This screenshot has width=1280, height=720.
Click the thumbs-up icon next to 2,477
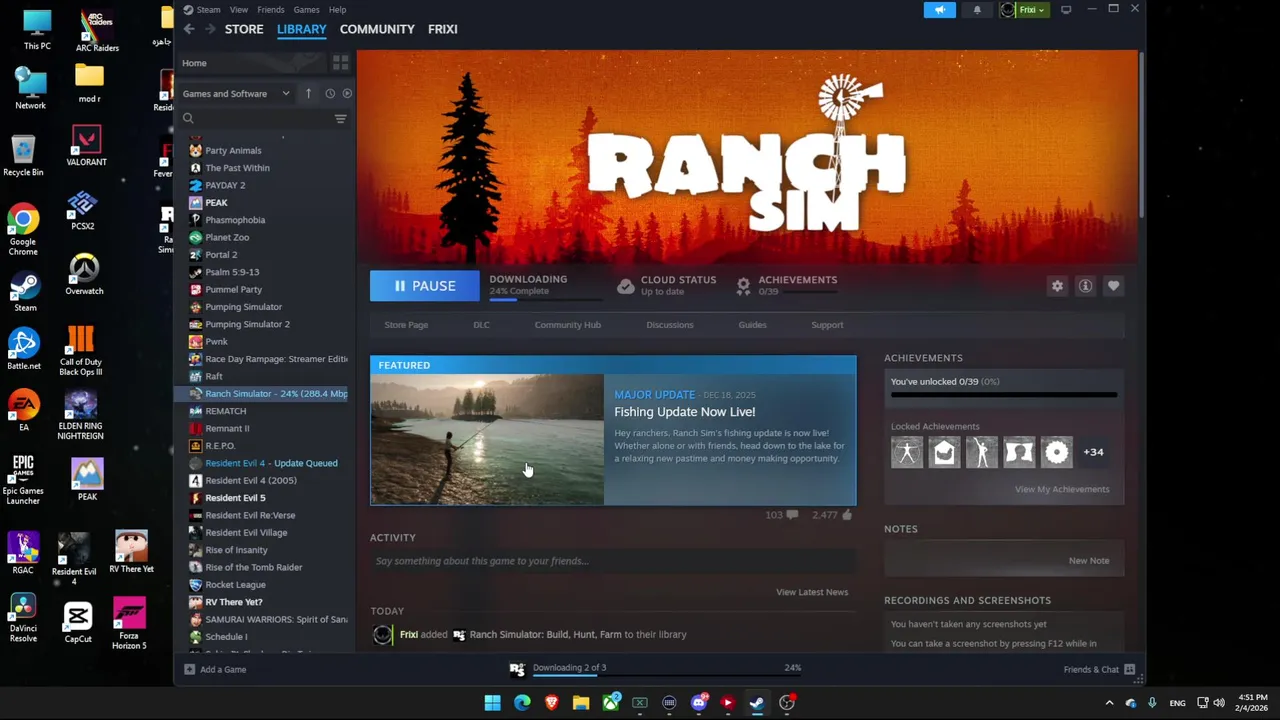(847, 515)
